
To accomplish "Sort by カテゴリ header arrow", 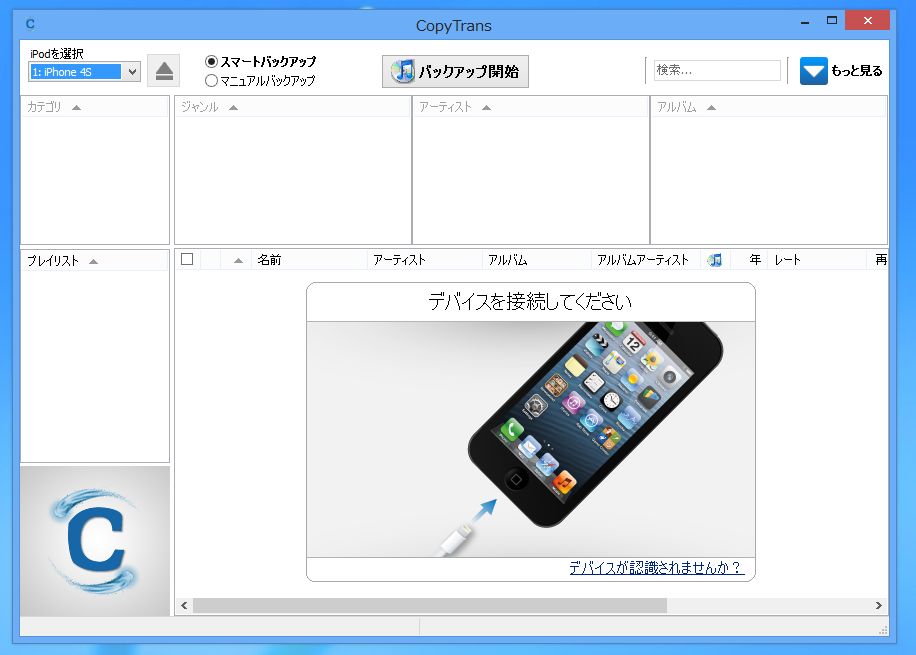I will (x=77, y=108).
